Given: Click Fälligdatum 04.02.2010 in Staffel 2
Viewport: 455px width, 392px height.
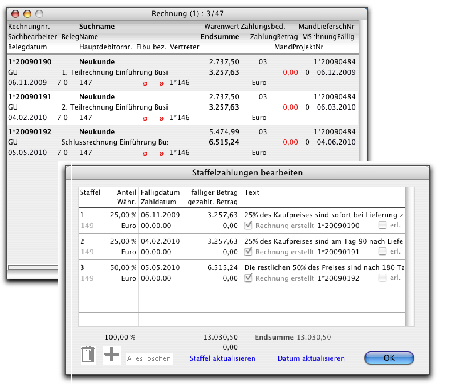Looking at the screenshot, I should click(160, 241).
